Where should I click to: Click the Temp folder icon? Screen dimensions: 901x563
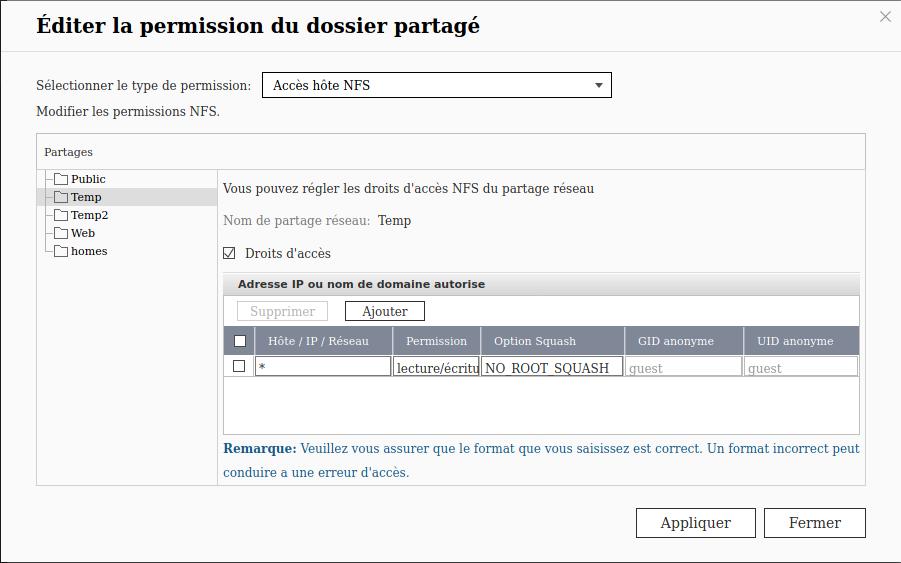[x=61, y=198]
